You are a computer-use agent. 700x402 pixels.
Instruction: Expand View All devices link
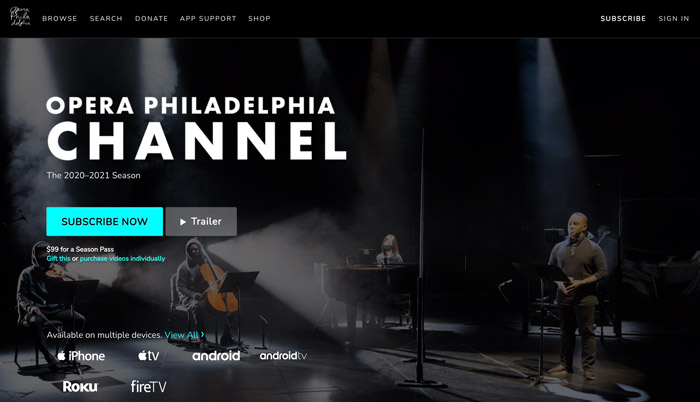pos(184,335)
